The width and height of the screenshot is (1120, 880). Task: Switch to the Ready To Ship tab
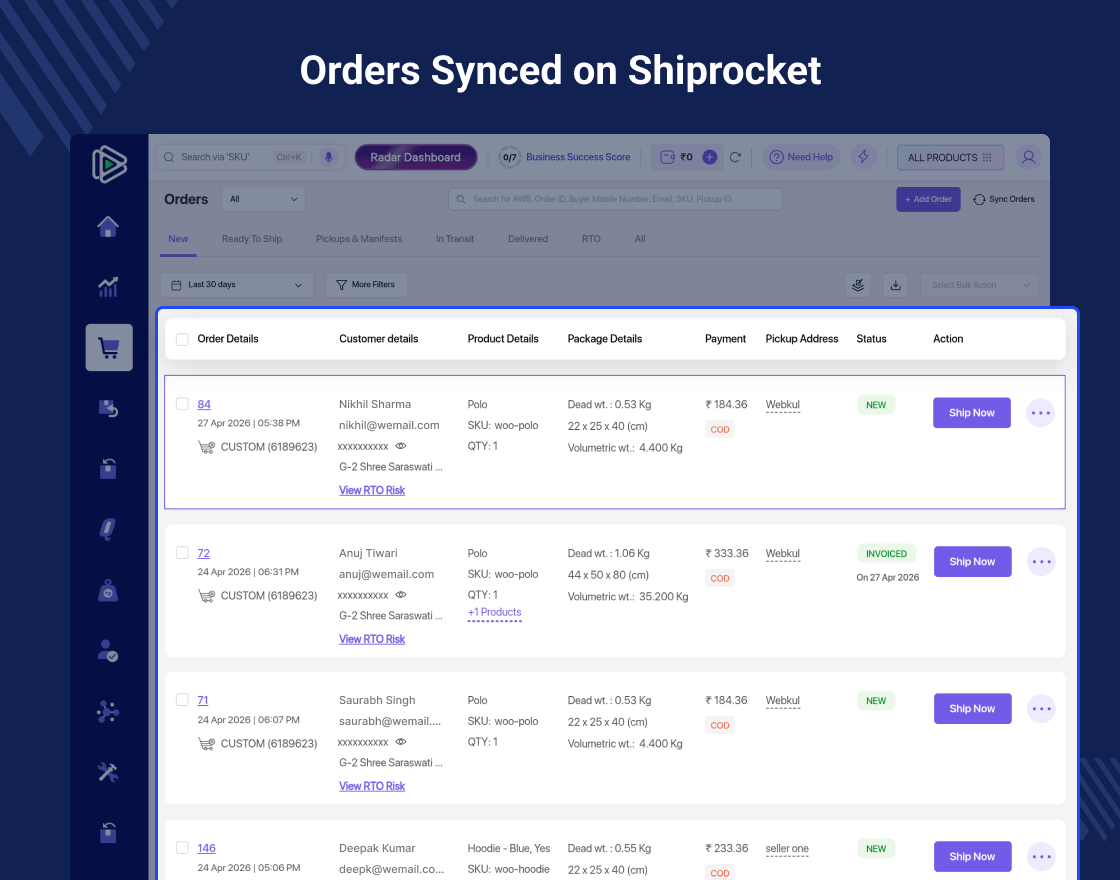click(x=251, y=239)
